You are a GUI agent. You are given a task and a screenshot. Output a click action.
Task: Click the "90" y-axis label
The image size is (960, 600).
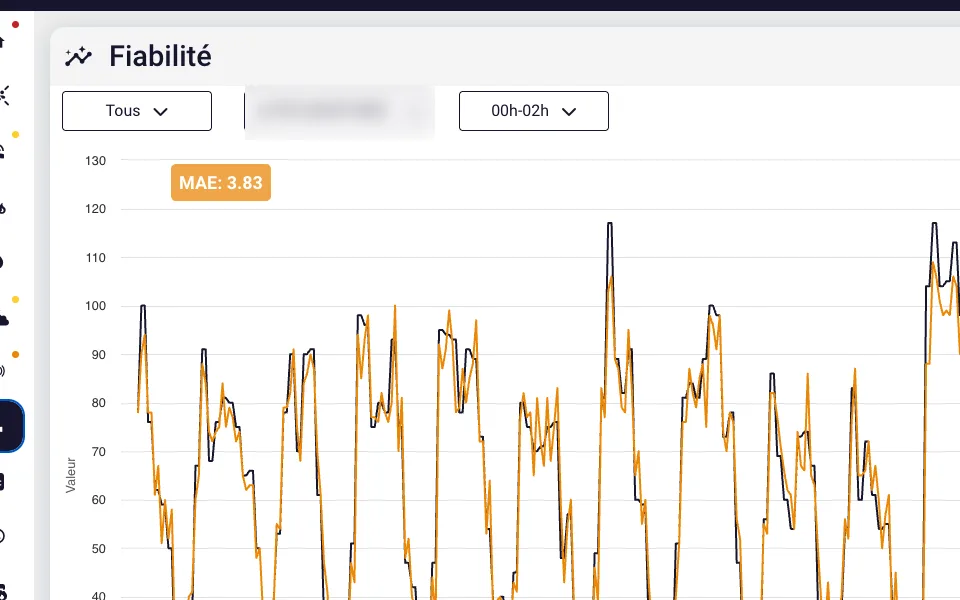(99, 354)
